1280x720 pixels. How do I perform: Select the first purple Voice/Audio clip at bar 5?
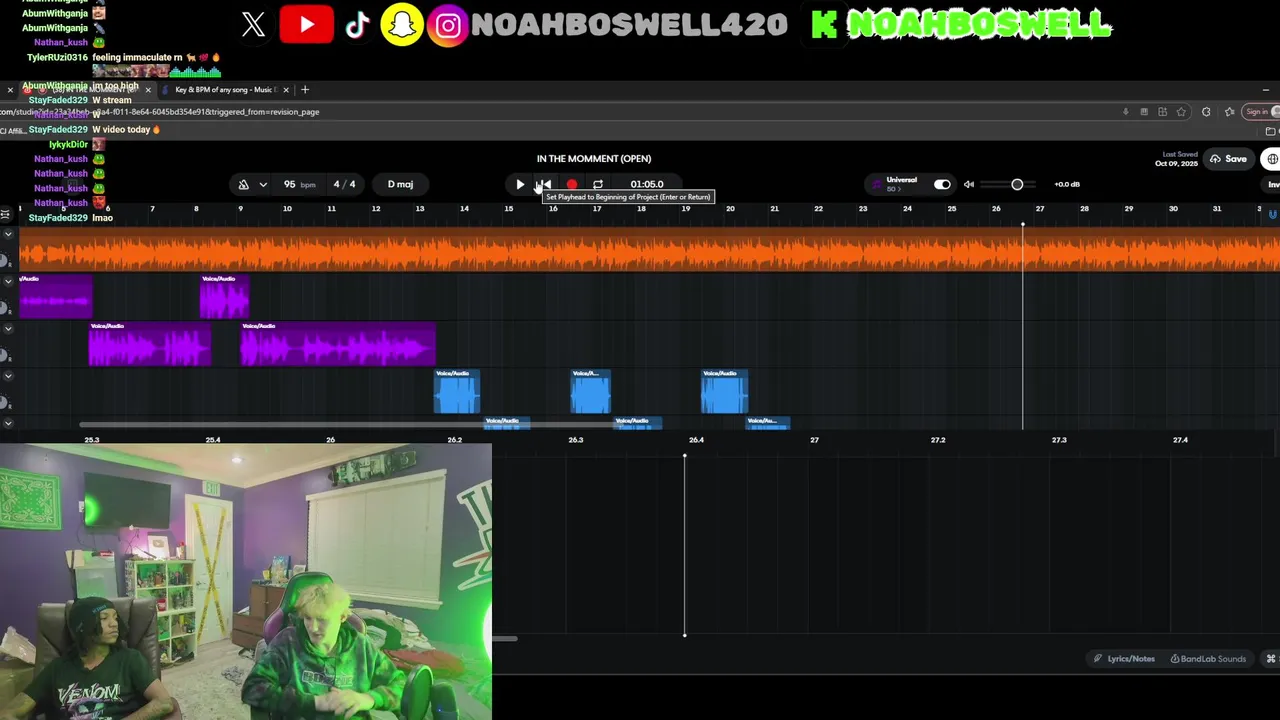(56, 297)
